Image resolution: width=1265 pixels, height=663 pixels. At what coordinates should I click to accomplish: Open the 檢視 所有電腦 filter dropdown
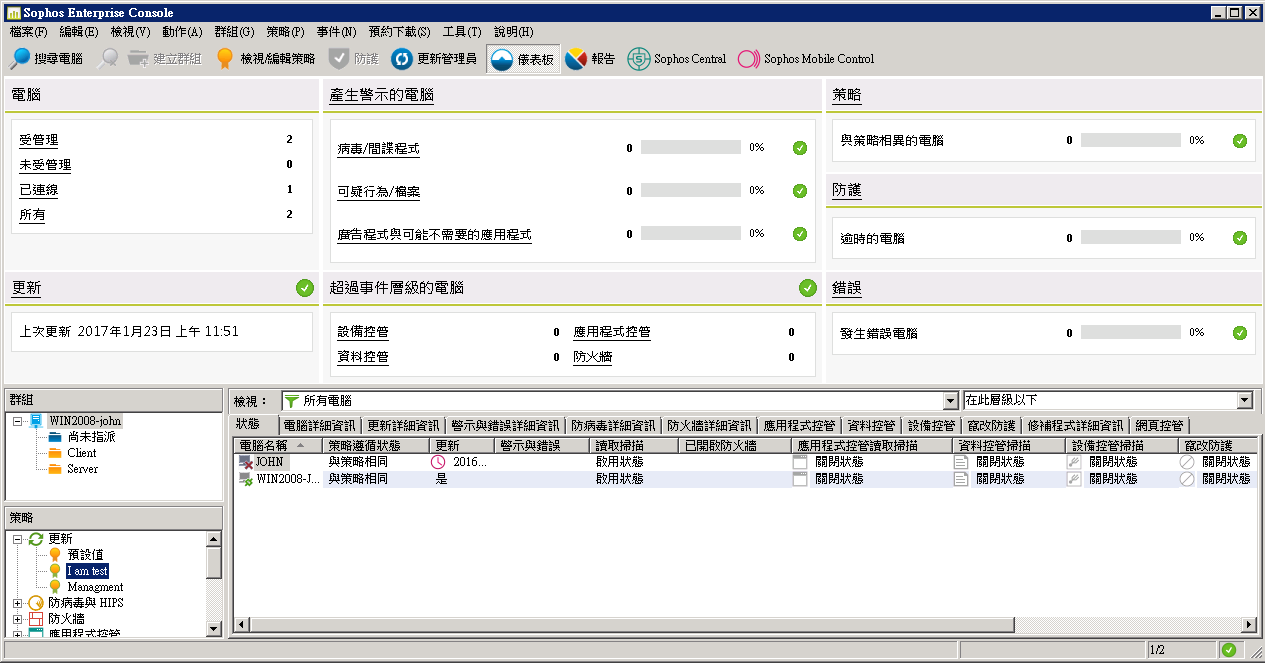pos(950,401)
